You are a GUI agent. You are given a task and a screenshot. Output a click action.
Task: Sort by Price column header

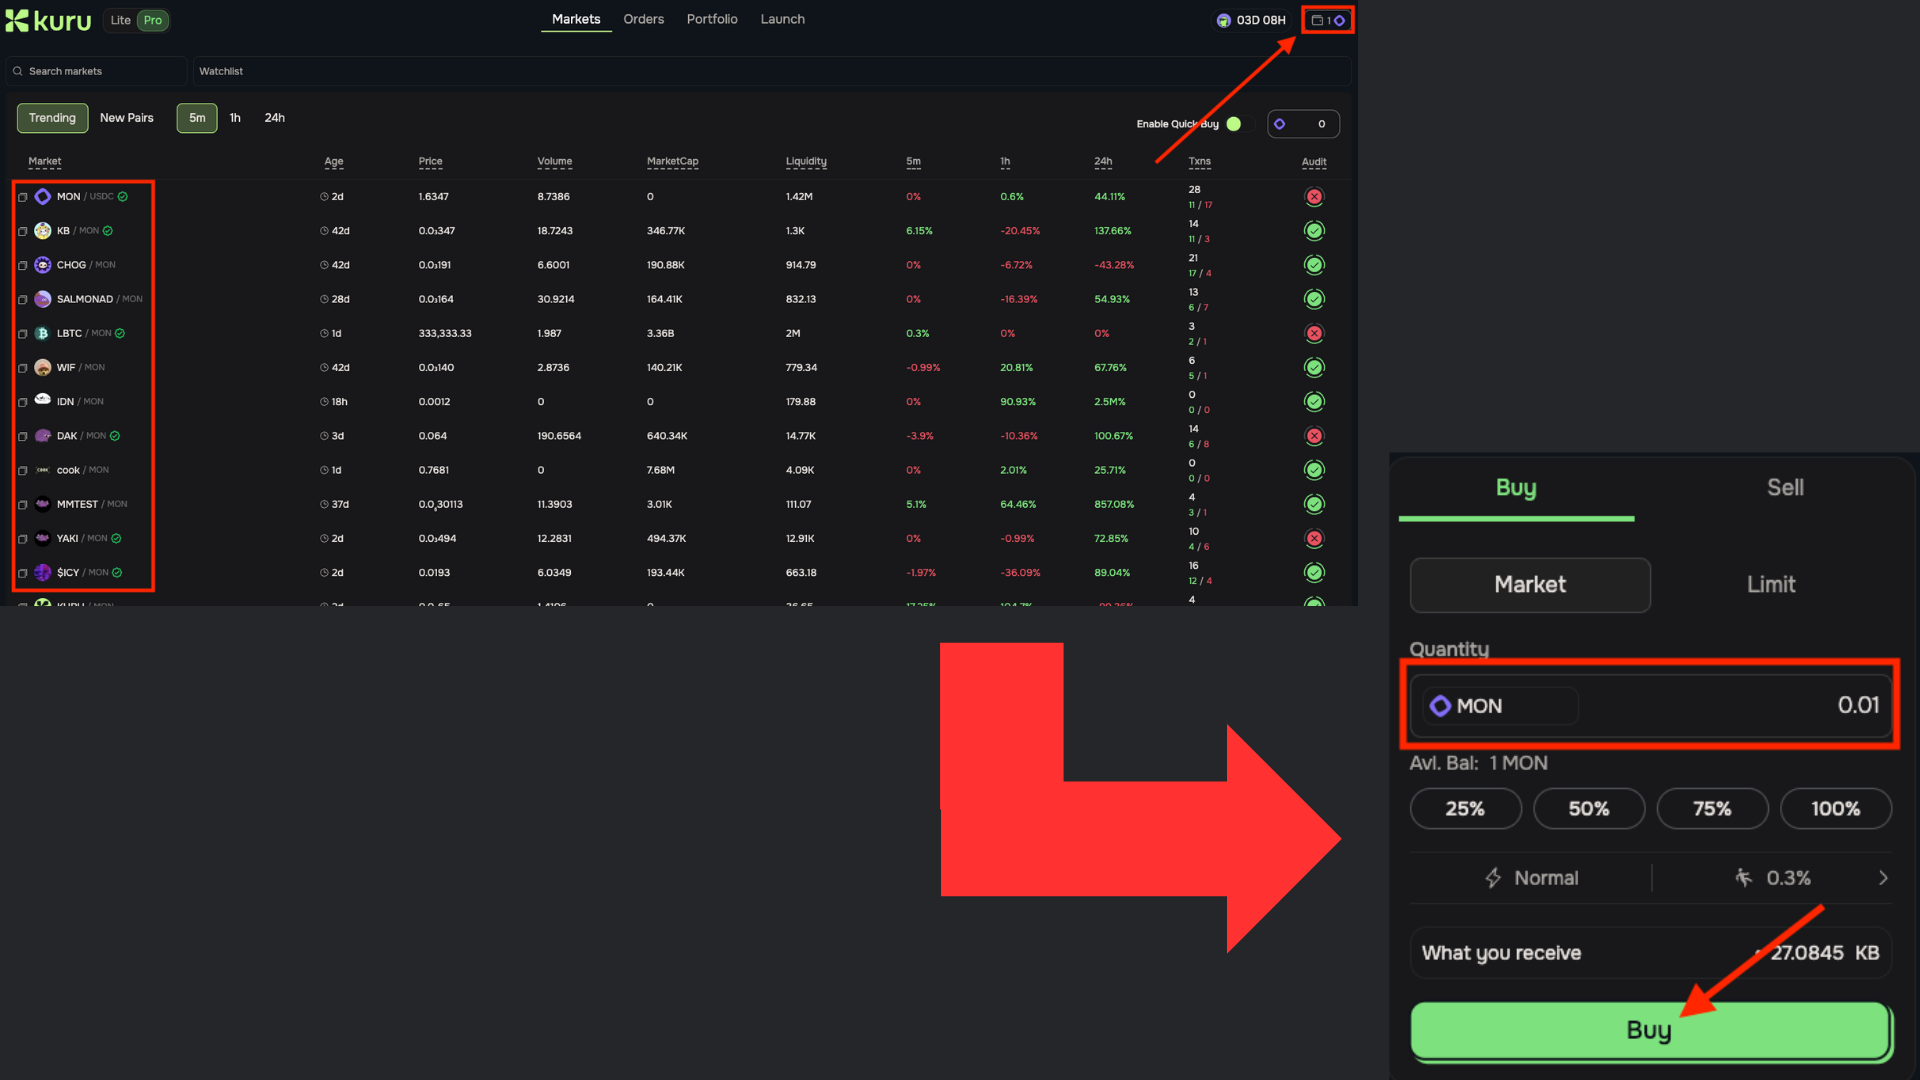click(430, 162)
